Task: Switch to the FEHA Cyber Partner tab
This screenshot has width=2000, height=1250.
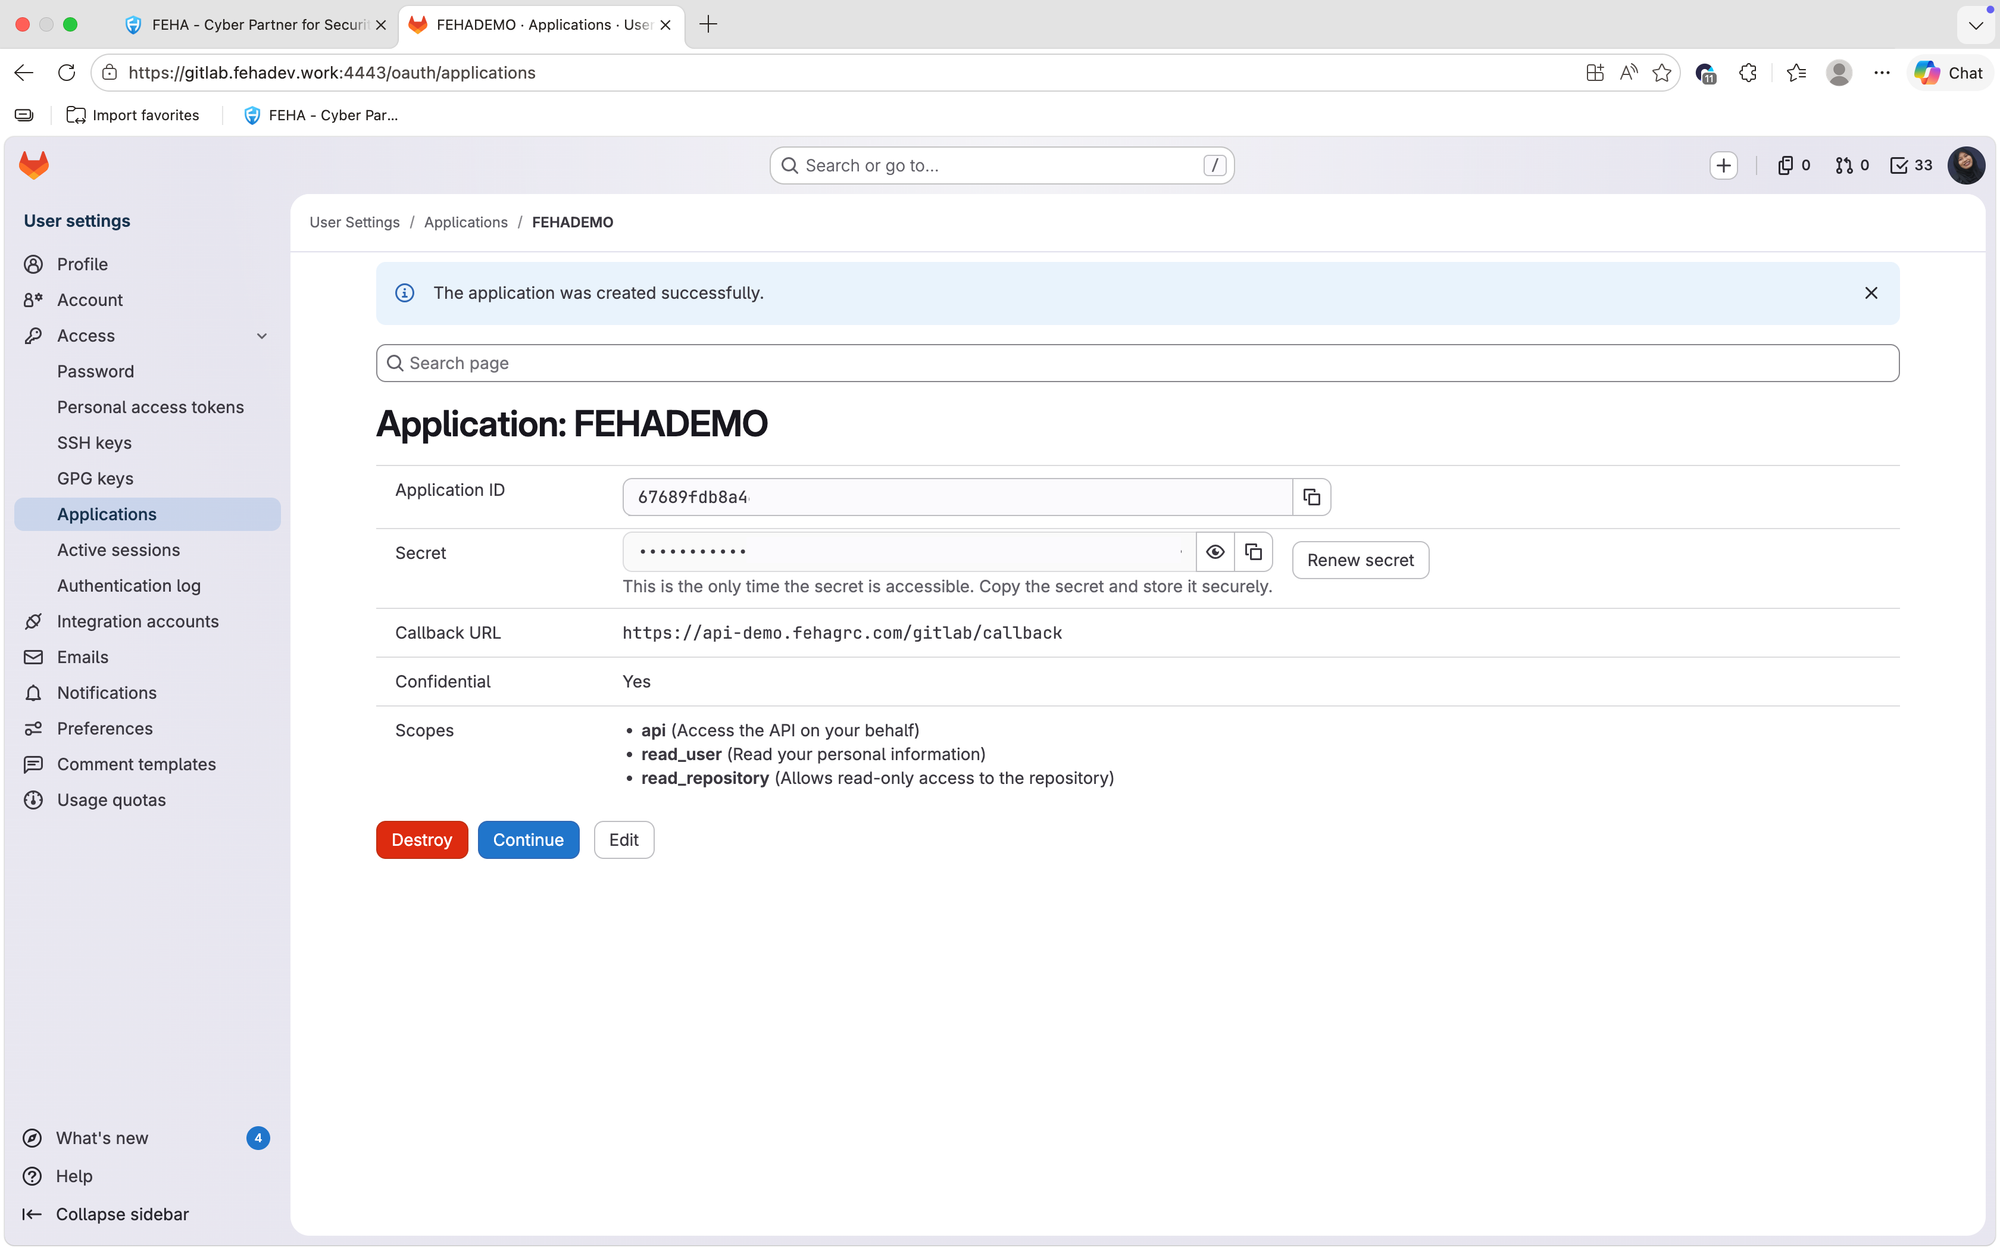Action: tap(256, 25)
